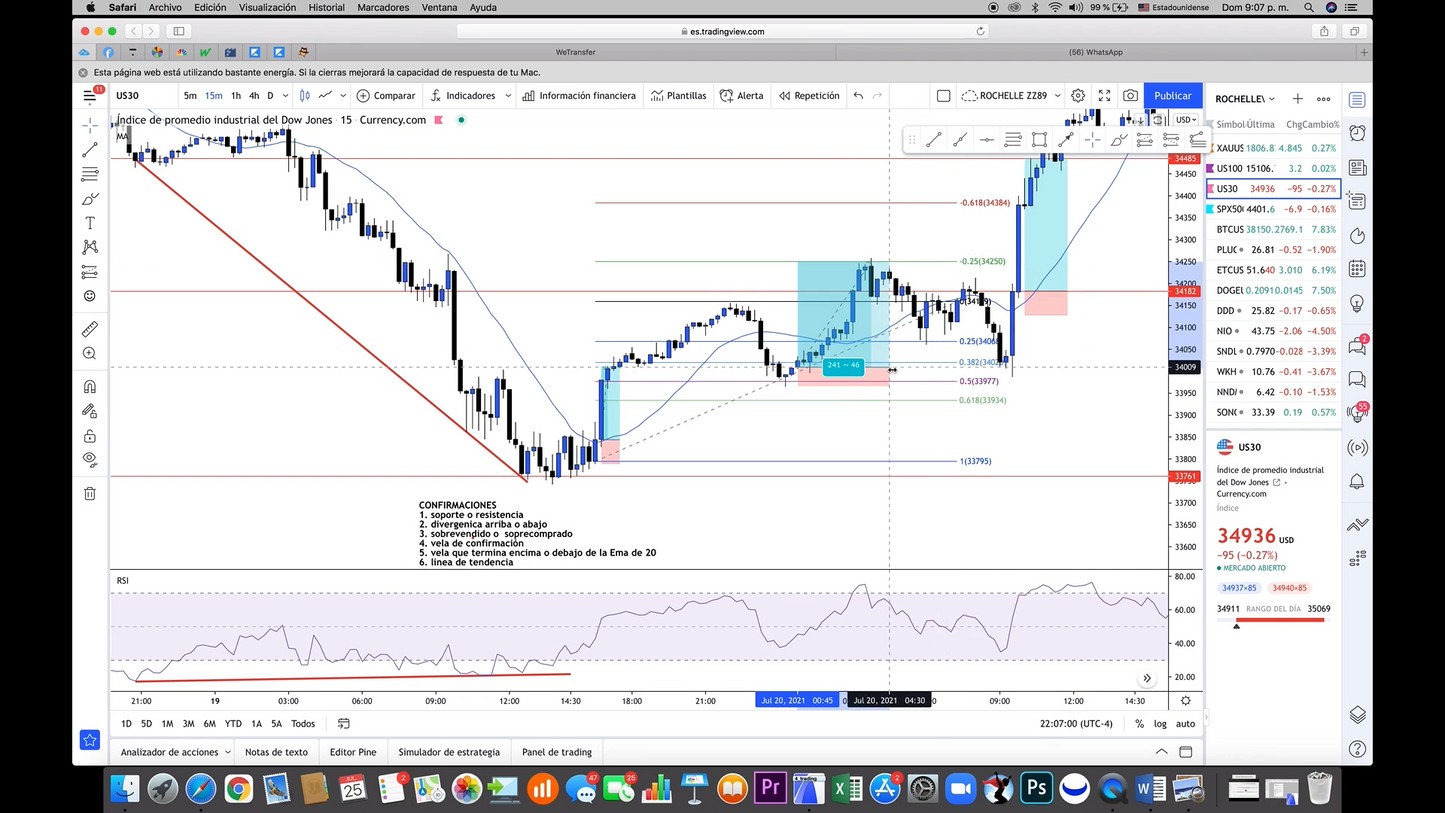Open chart settings gear in top toolbar
The width and height of the screenshot is (1445, 813).
pos(1078,96)
